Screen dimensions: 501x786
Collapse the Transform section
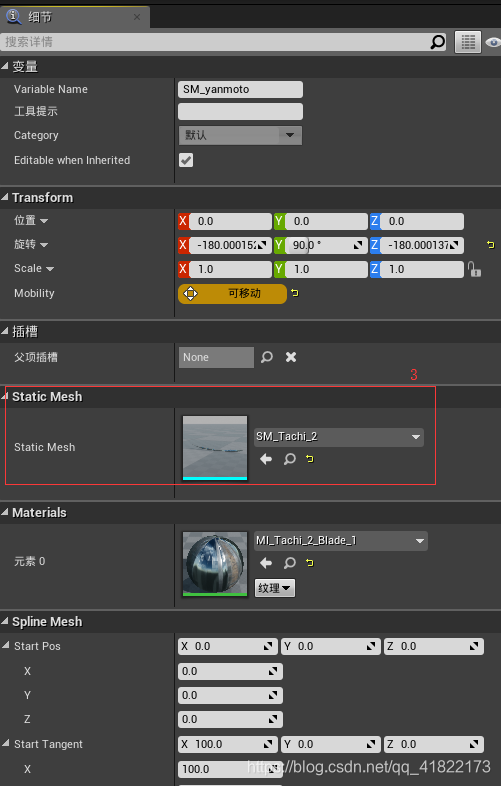click(5, 198)
